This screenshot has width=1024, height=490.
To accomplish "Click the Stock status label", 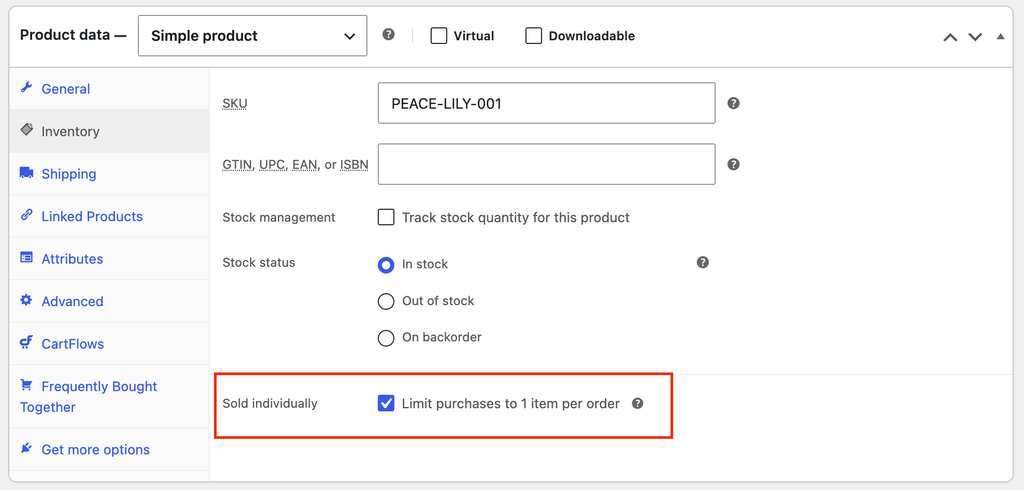I will click(x=259, y=263).
